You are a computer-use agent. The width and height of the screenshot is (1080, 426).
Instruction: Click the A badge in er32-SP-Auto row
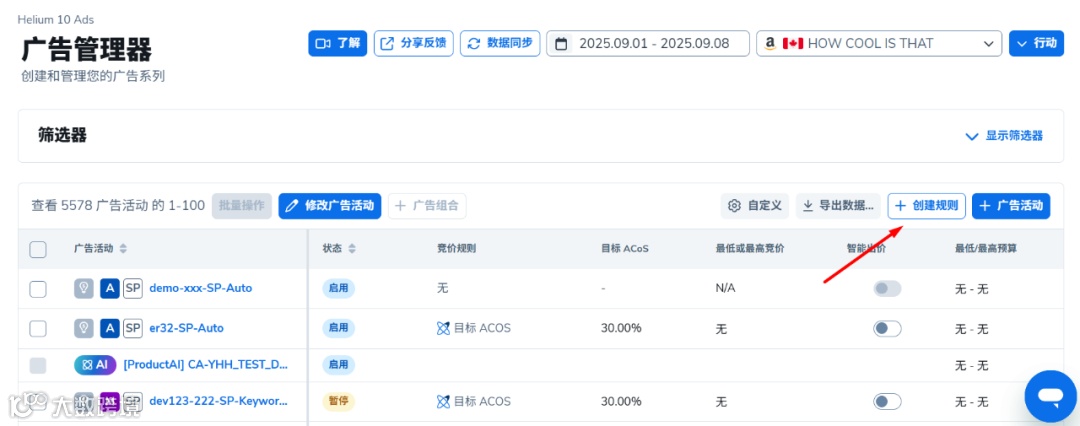click(110, 328)
